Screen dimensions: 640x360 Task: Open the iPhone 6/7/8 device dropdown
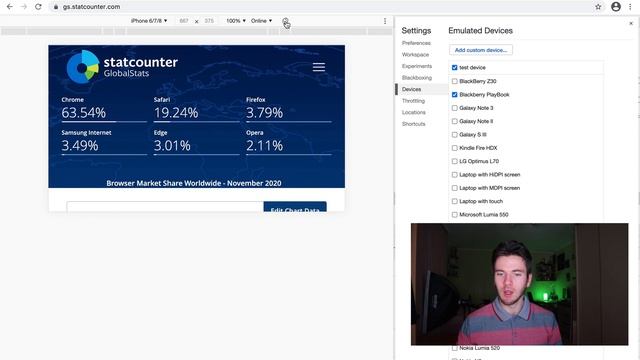pos(149,21)
